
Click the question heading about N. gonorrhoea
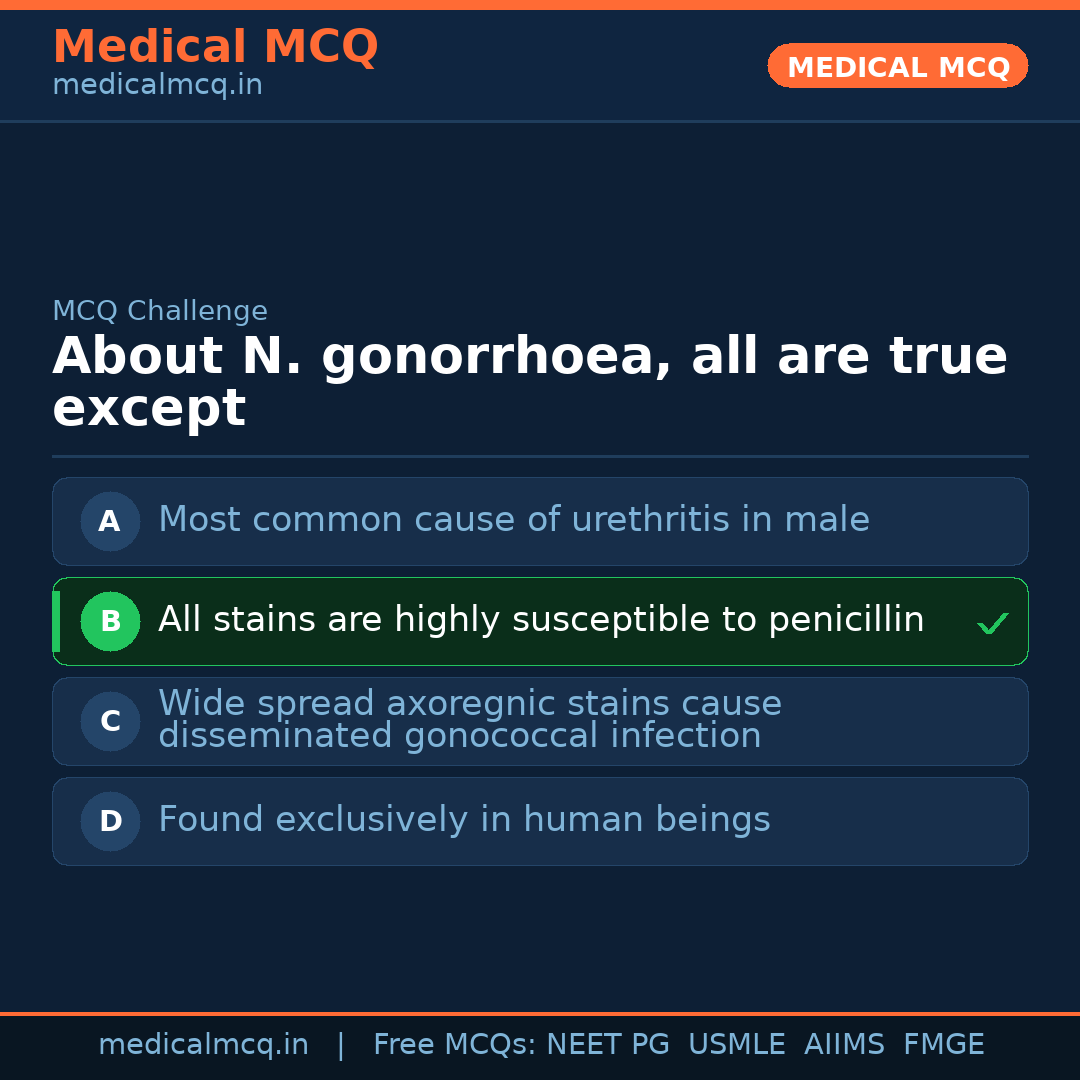pyautogui.click(x=529, y=382)
